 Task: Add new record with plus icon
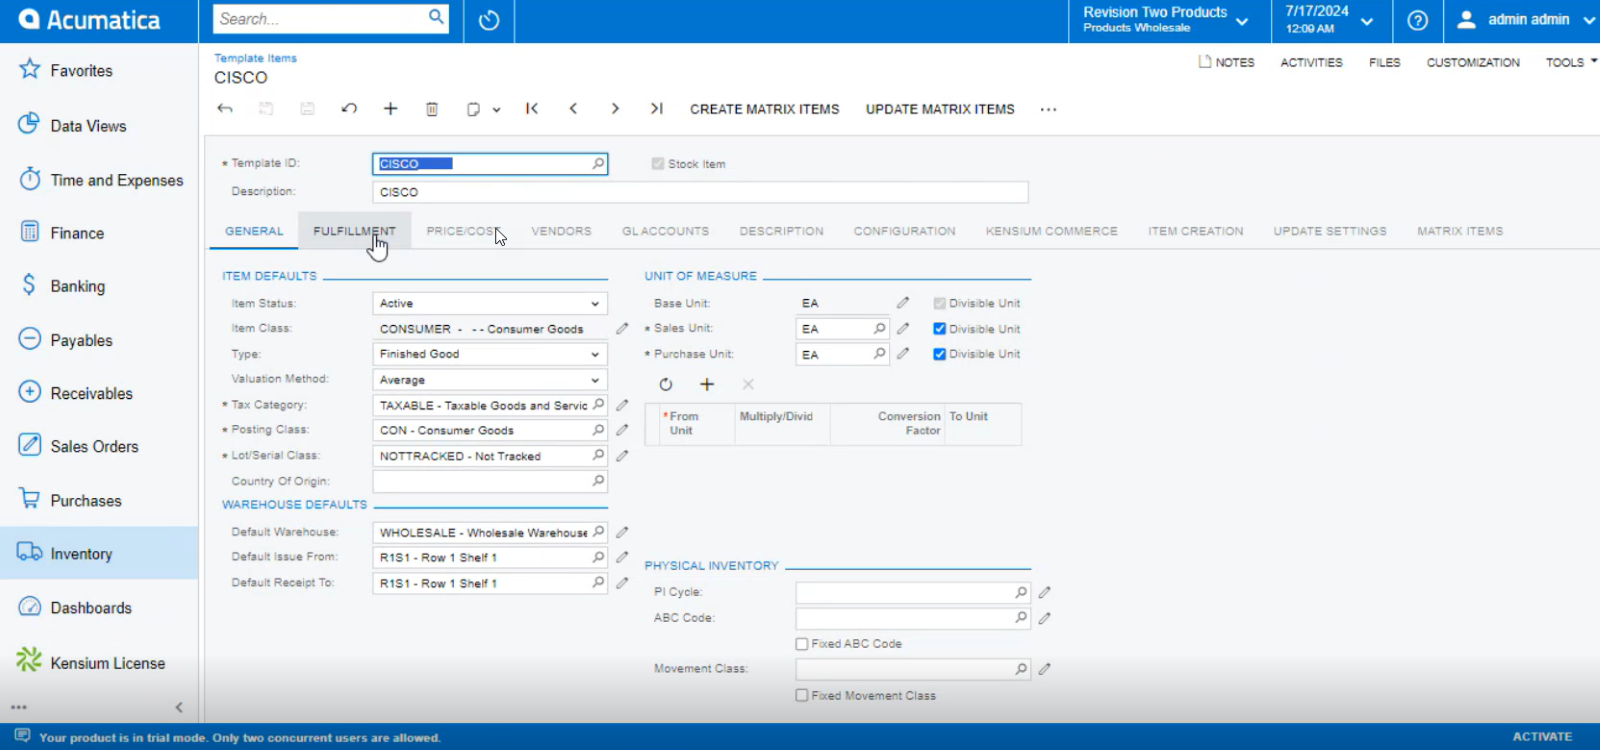tap(391, 109)
